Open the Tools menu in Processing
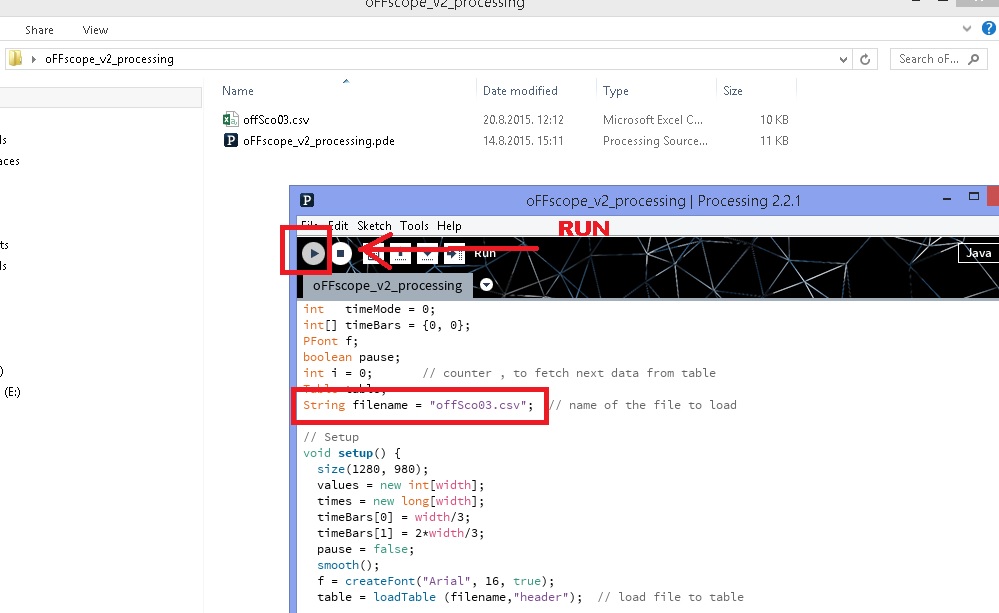Screen dimensions: 999x613 click(x=414, y=226)
